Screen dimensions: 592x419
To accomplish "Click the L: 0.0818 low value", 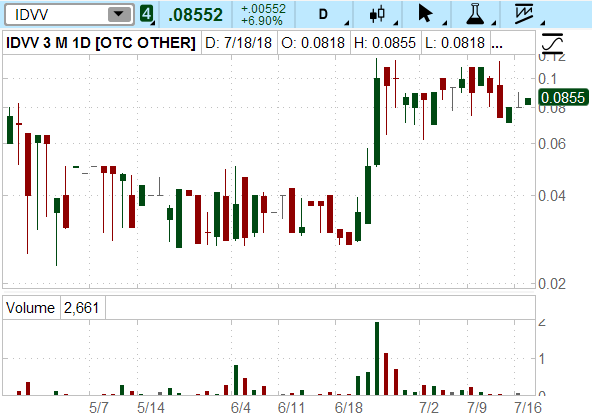I will (455, 43).
